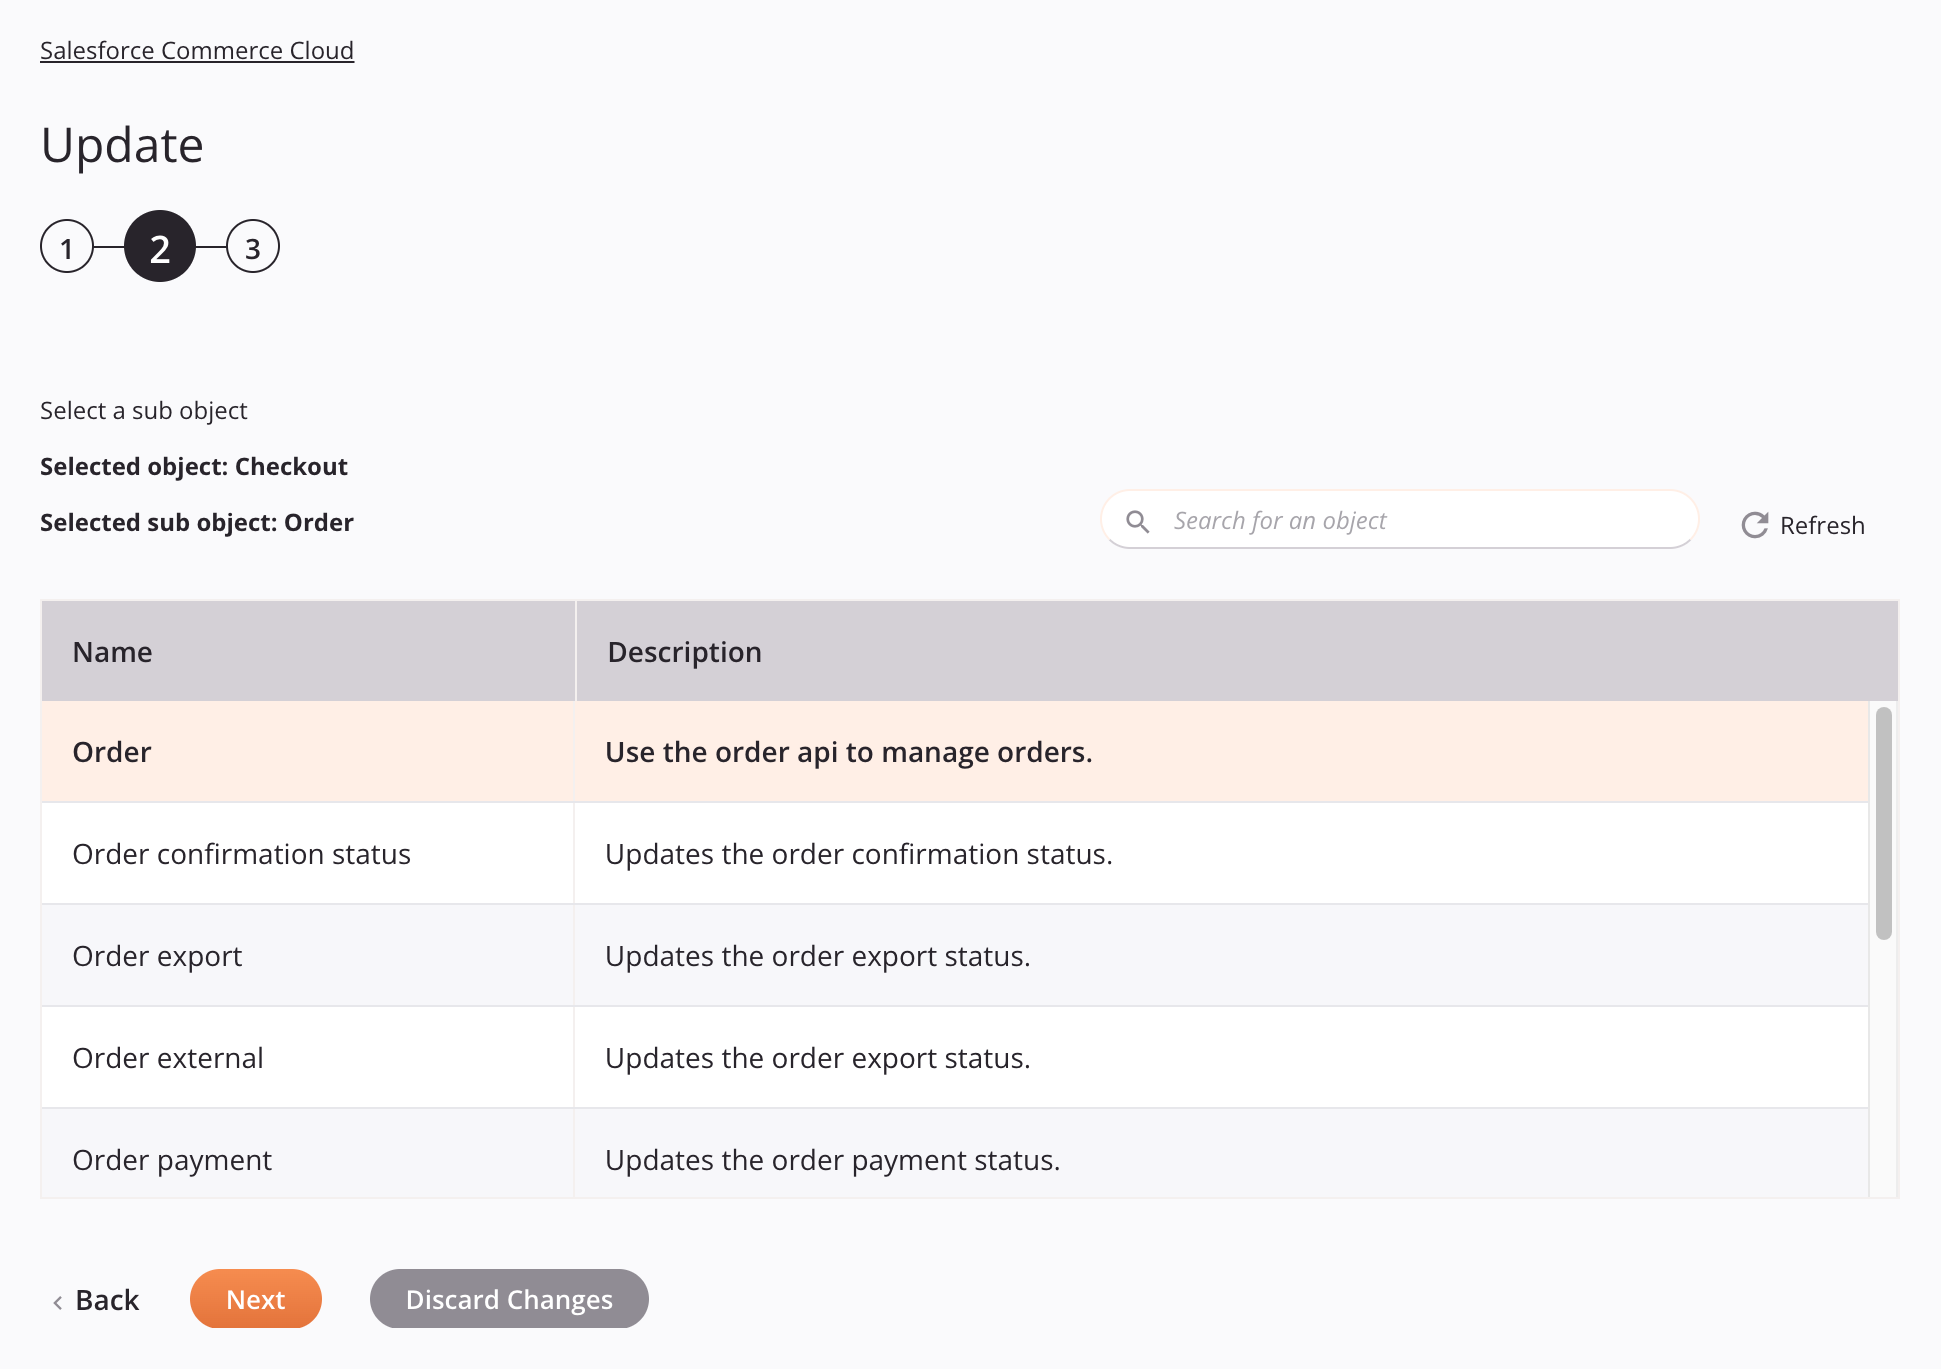
Task: Click step 2 circle in progress indicator
Action: (162, 246)
